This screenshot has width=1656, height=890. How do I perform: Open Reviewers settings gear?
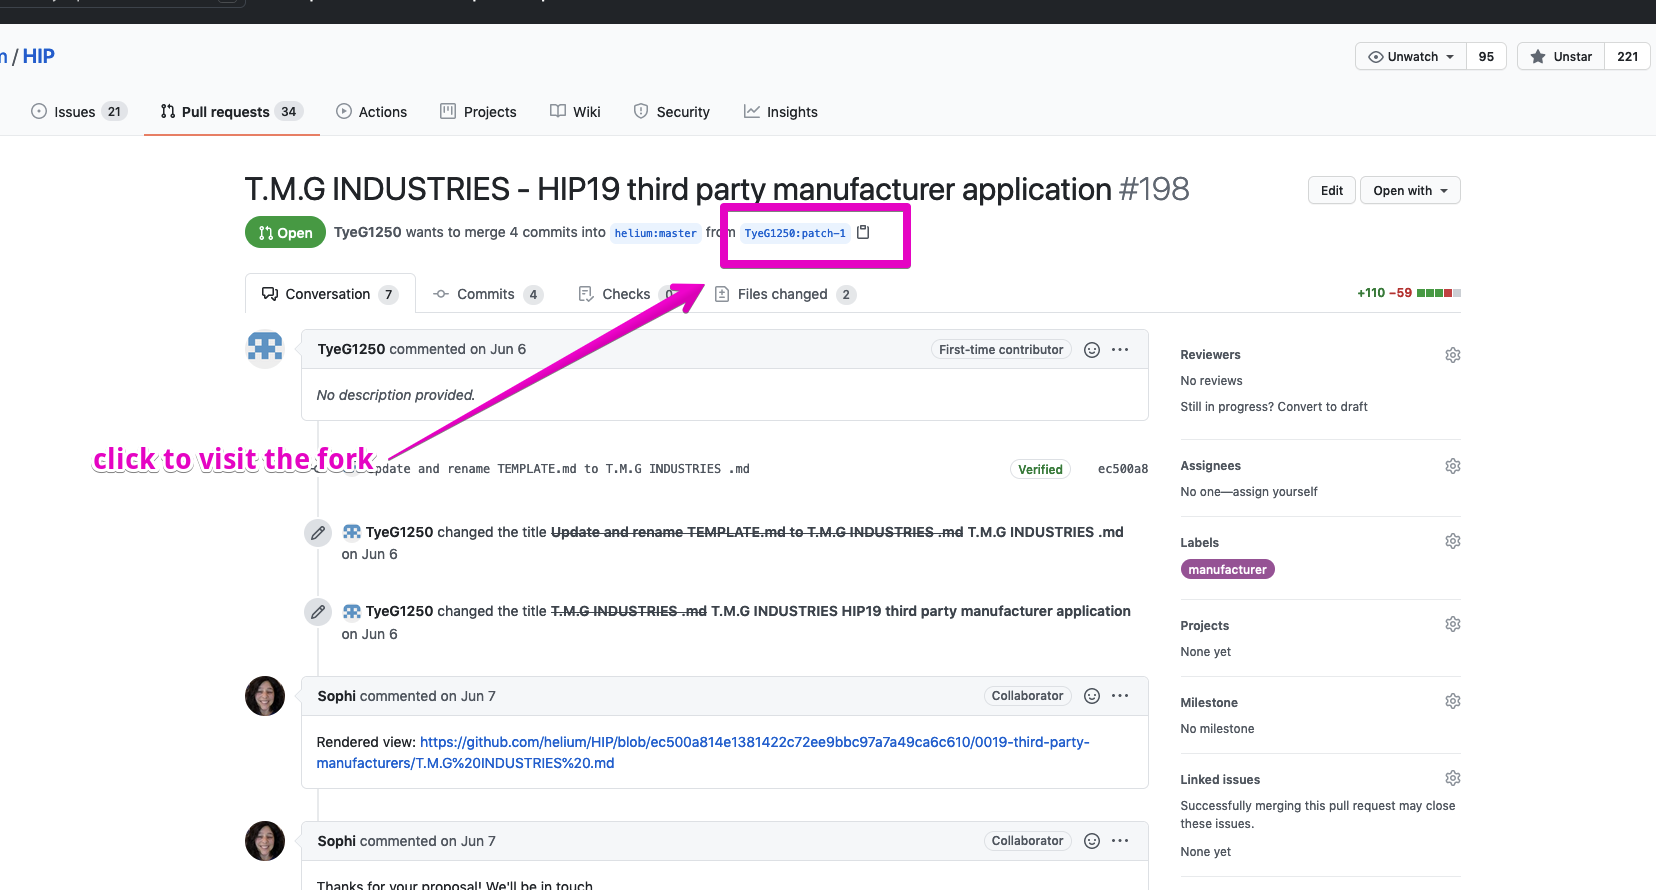[x=1453, y=355]
